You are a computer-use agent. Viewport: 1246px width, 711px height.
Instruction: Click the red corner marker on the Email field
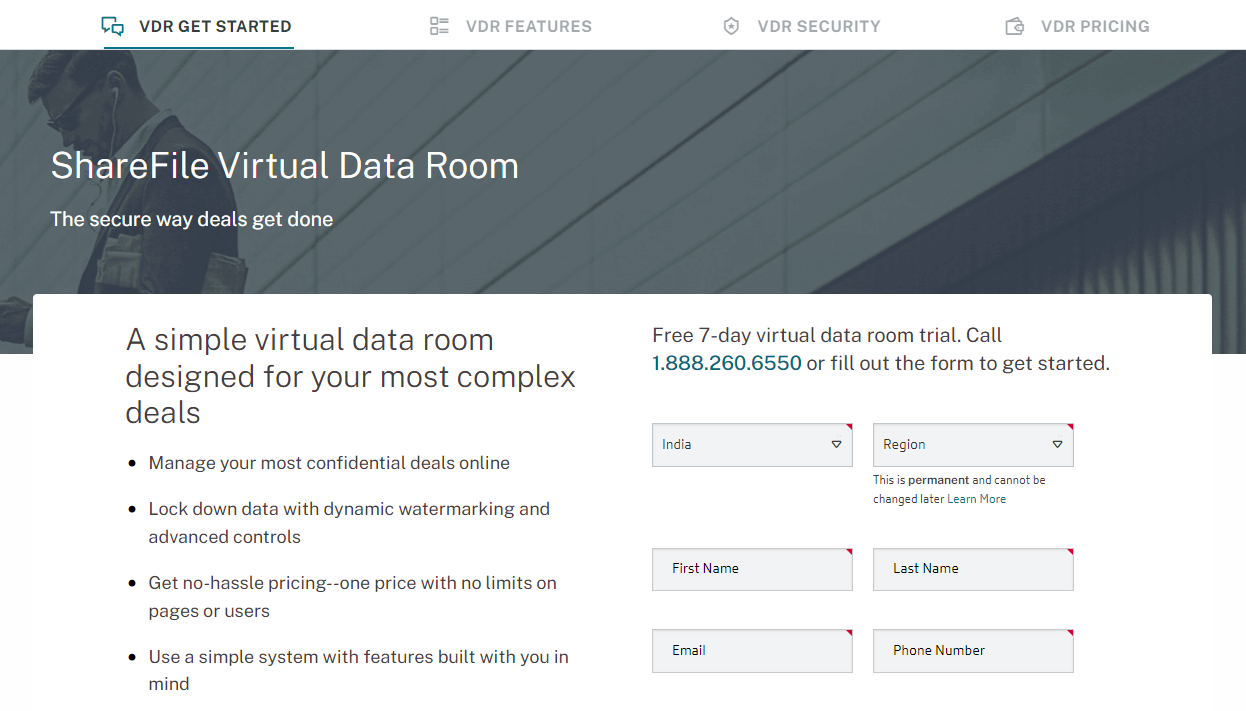click(x=849, y=632)
